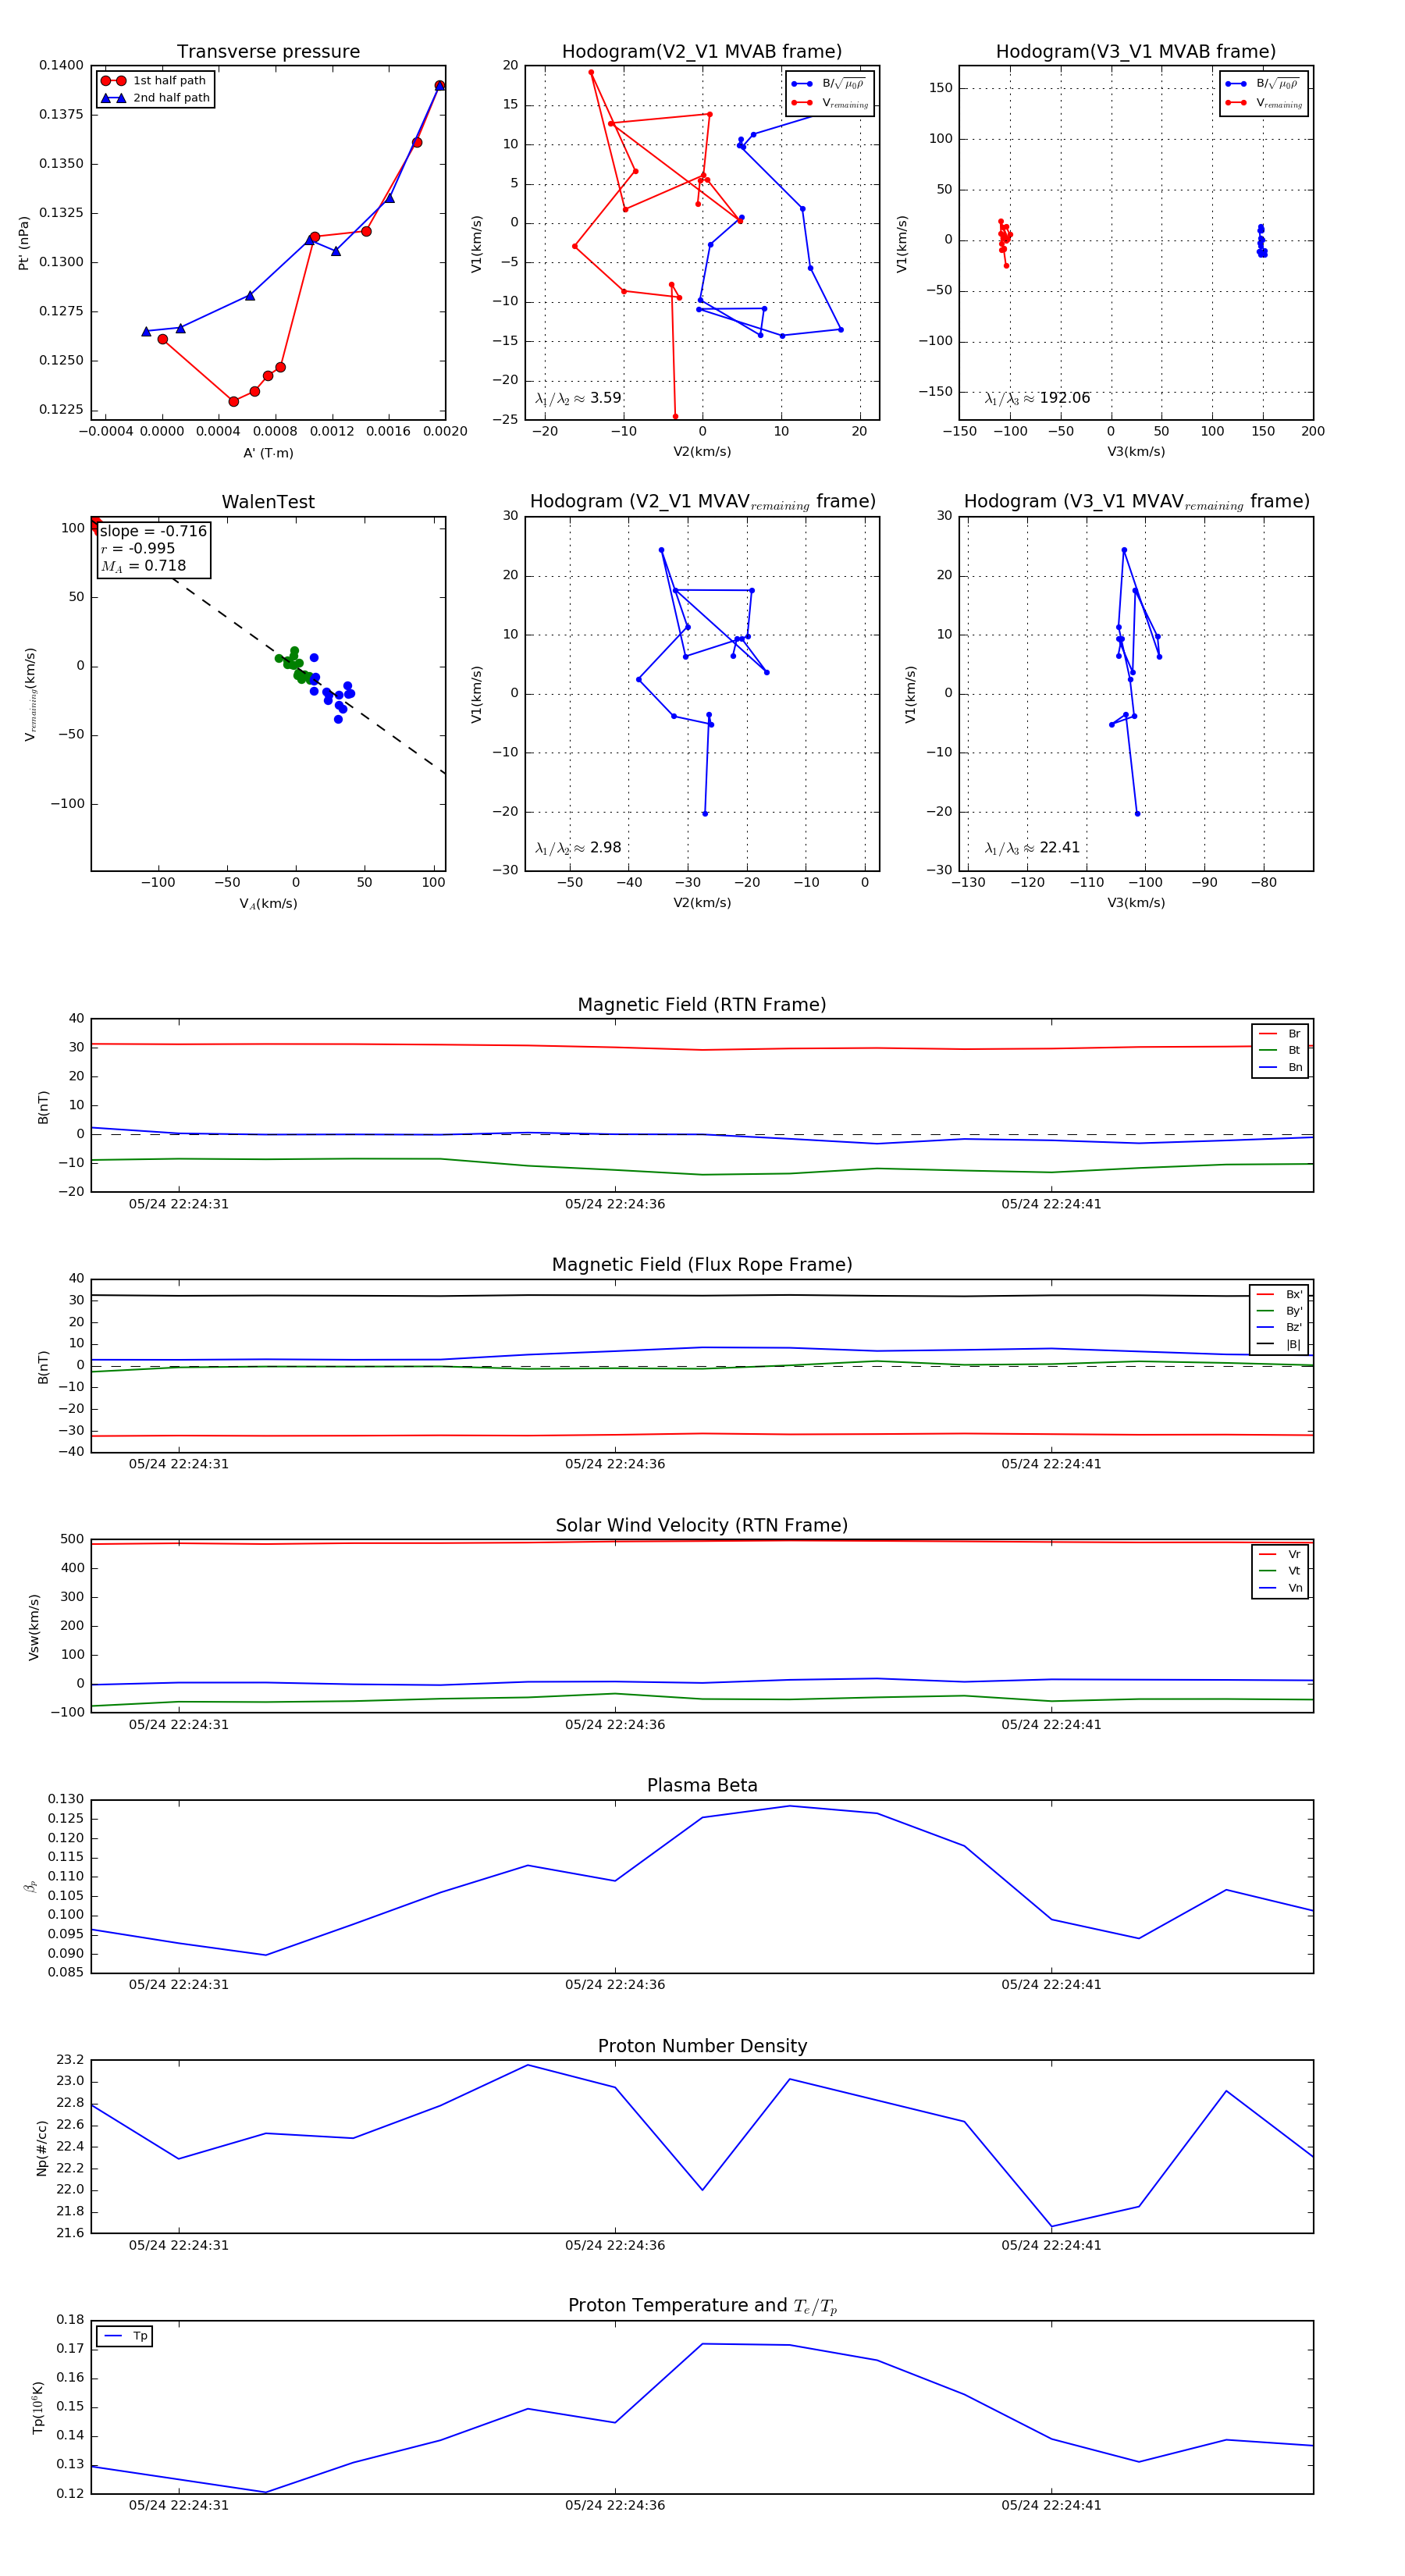Click the 'V_A(km/s)' x-axis label
This screenshot has width=1405, height=2576.
pyautogui.click(x=268, y=904)
